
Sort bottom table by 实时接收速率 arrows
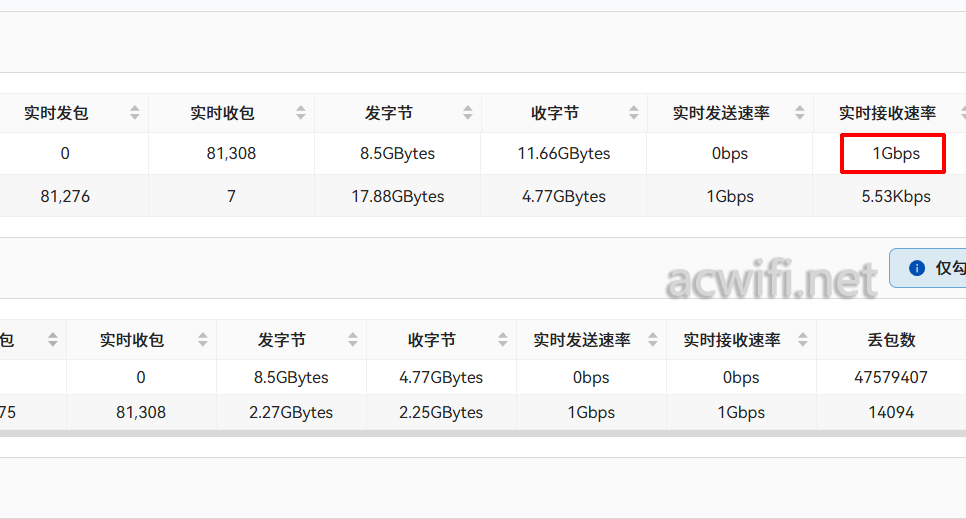pyautogui.click(x=803, y=340)
